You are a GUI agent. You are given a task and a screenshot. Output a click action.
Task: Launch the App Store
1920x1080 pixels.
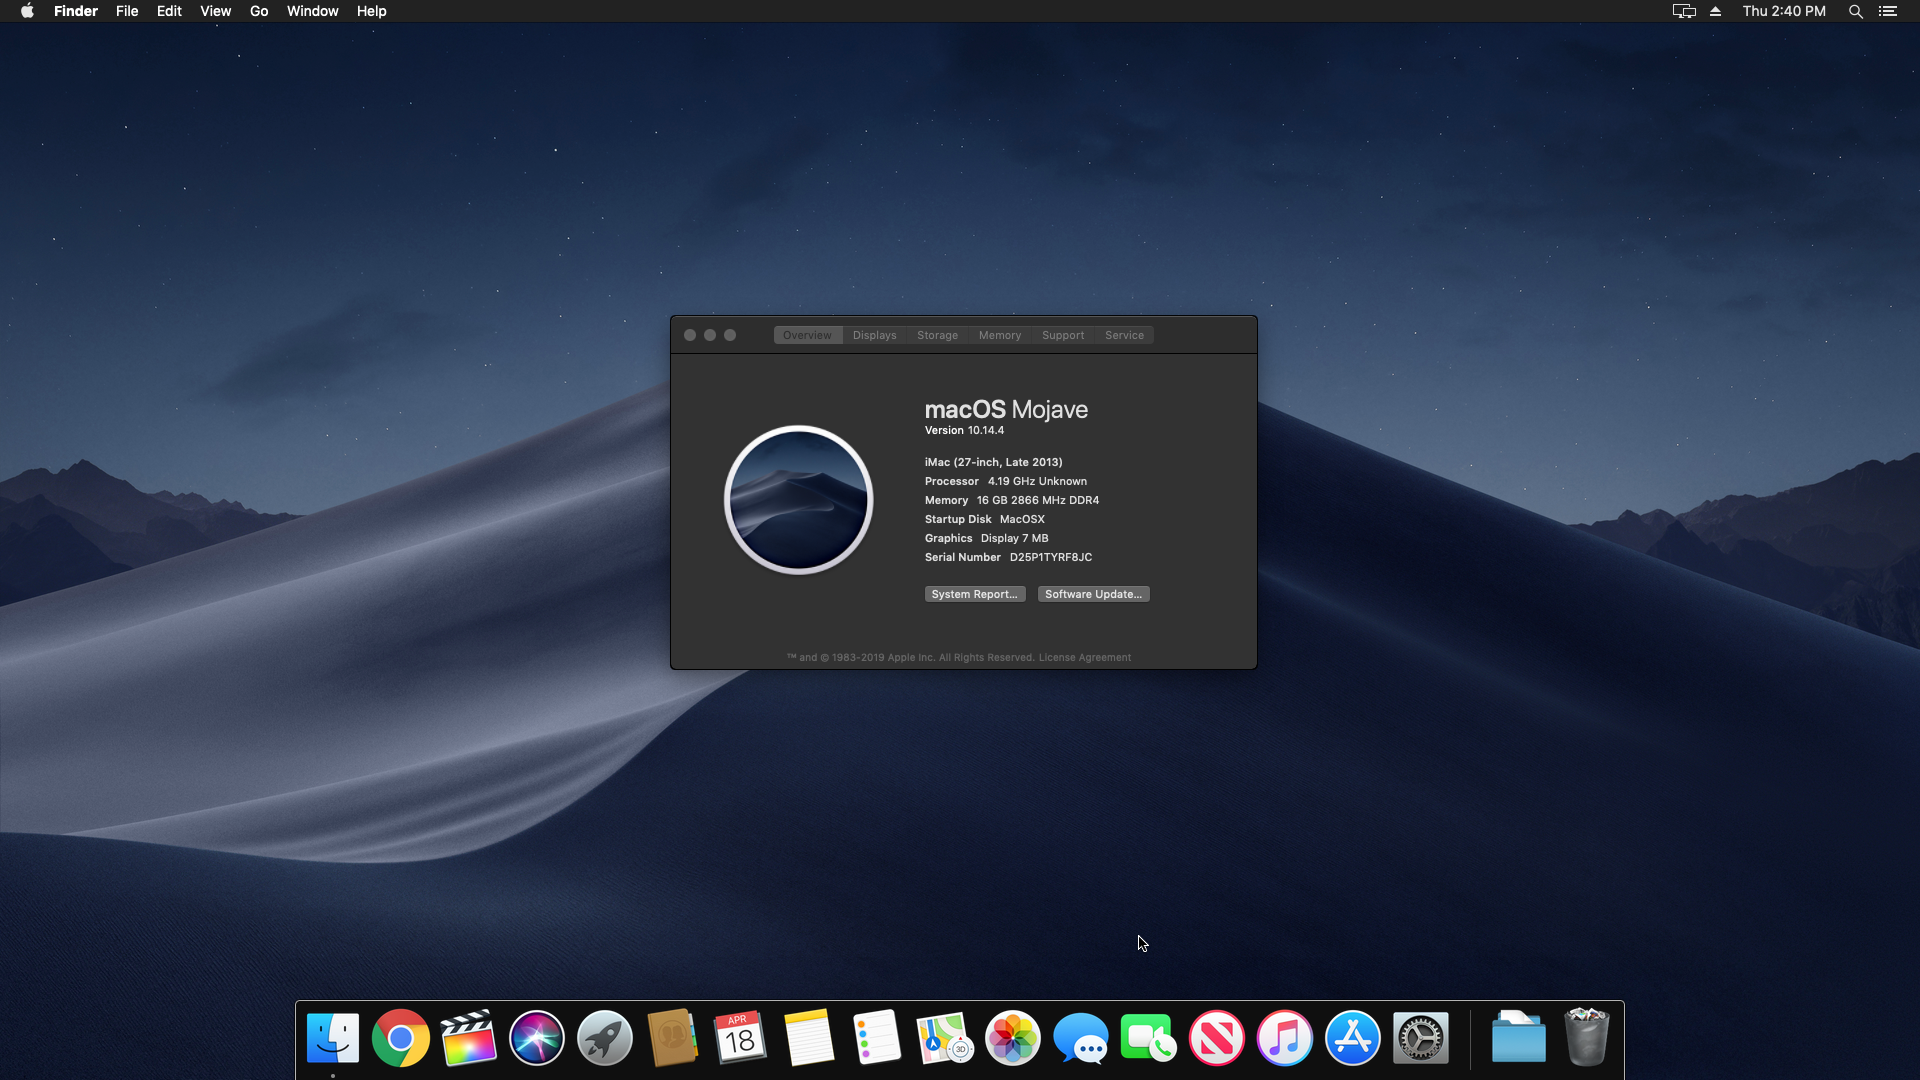click(x=1352, y=1037)
